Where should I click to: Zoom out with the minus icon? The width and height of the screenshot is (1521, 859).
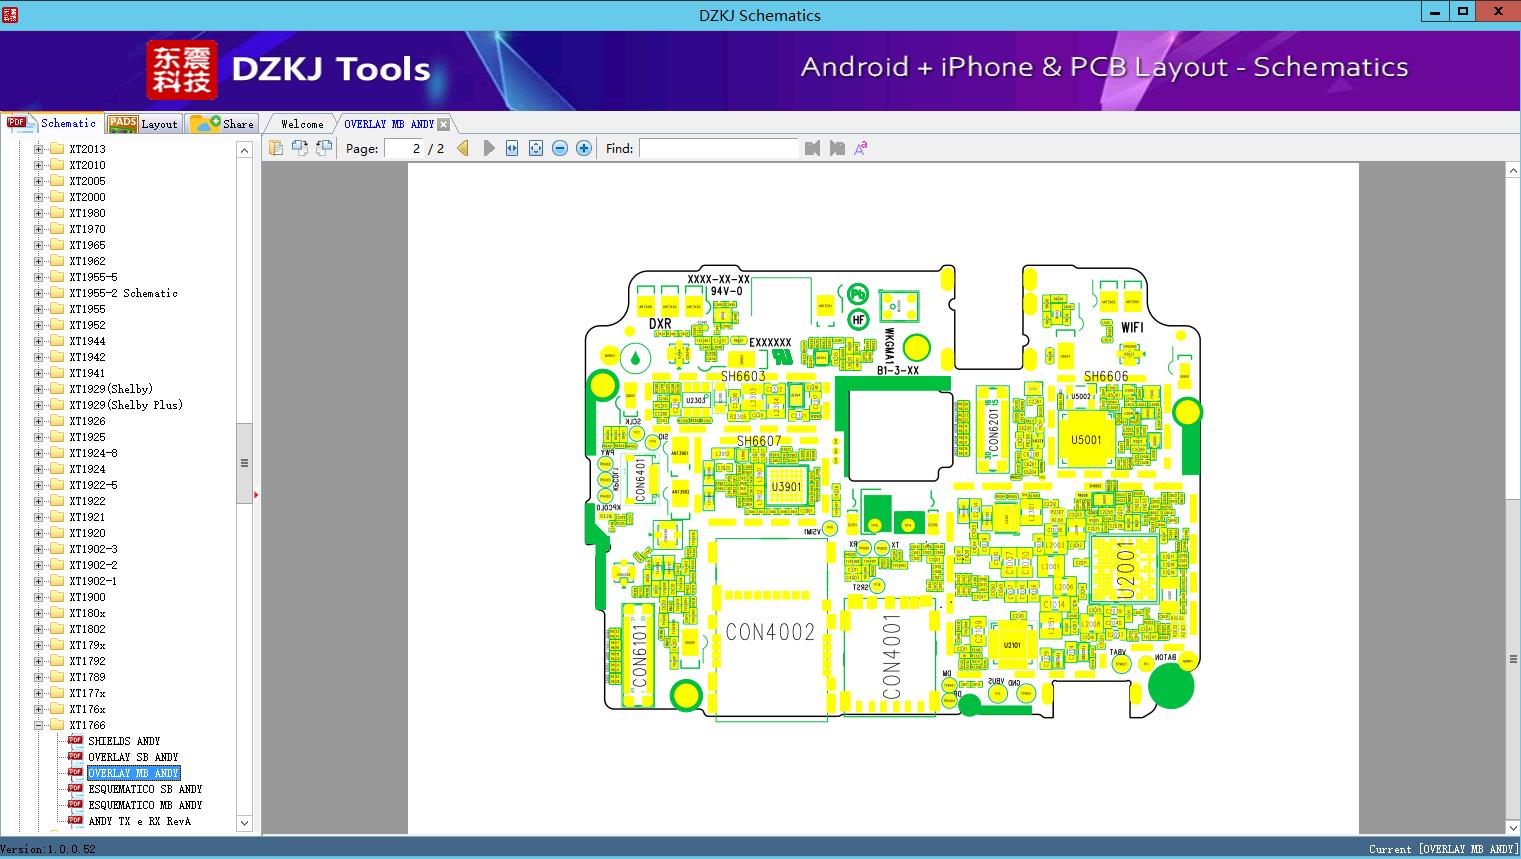(x=560, y=148)
